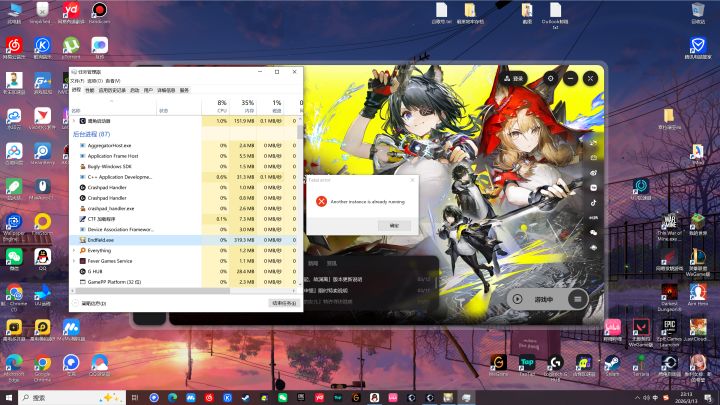Open the 文件(F) menu in Task Manager
Image resolution: width=720 pixels, height=405 pixels.
[x=77, y=81]
